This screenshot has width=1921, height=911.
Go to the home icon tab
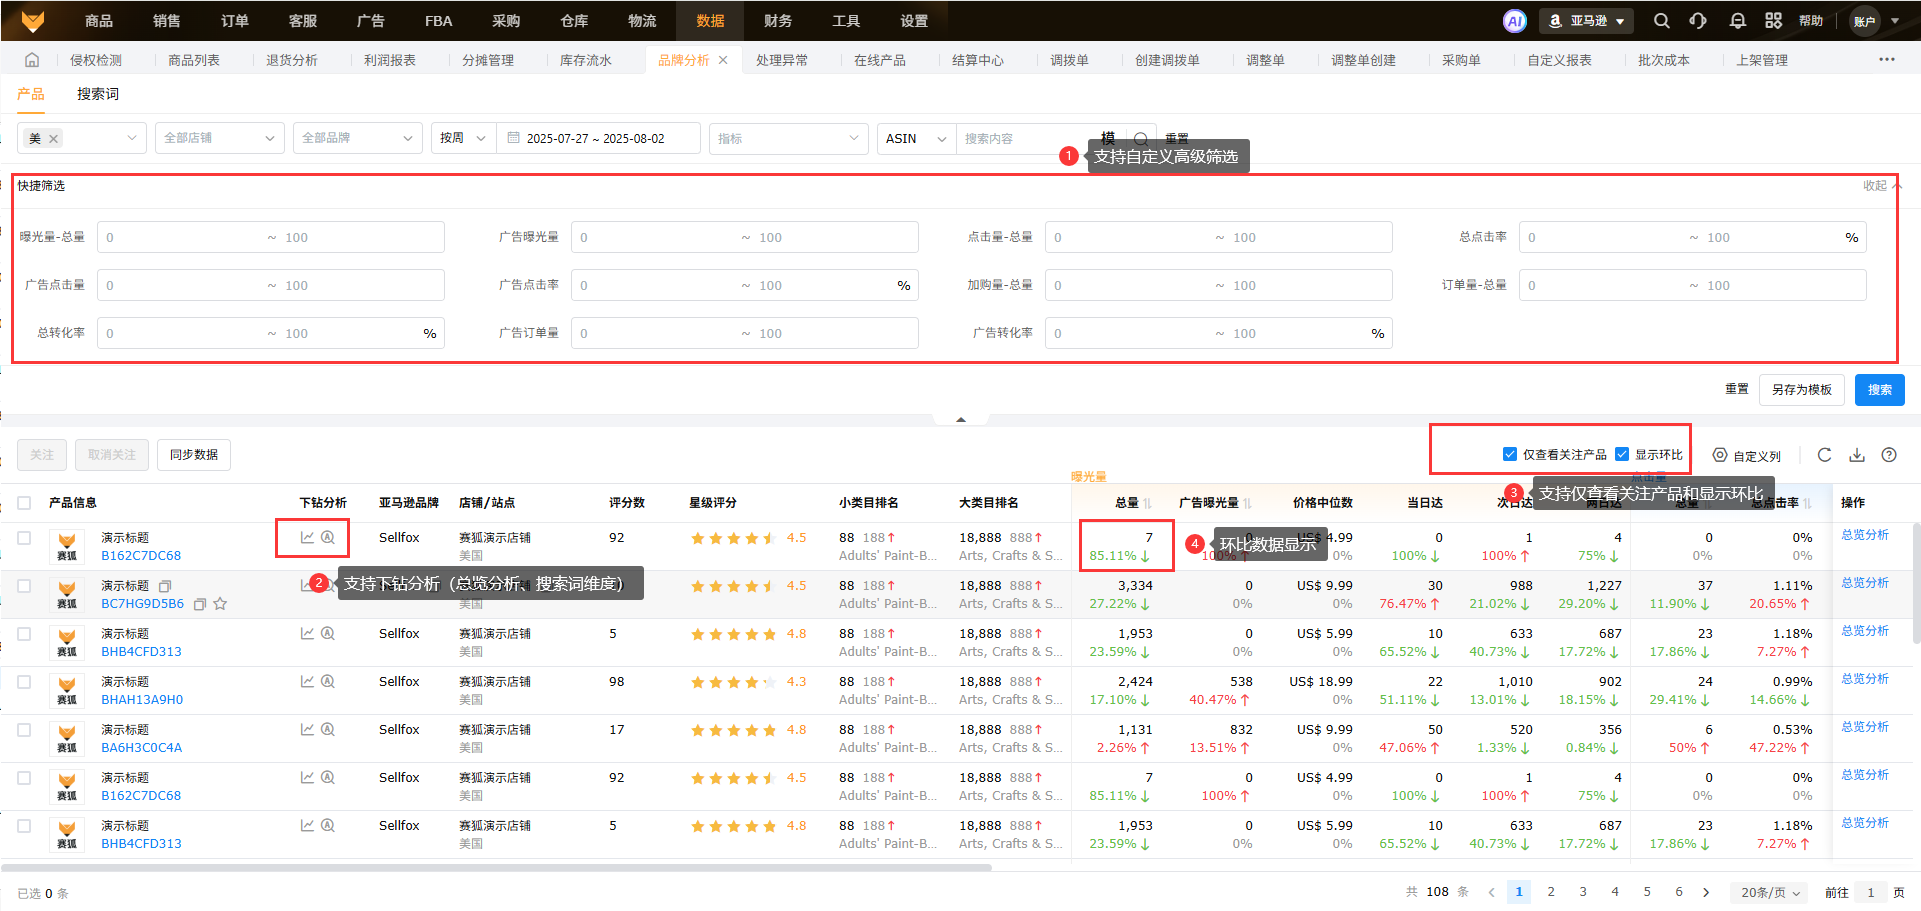click(32, 60)
